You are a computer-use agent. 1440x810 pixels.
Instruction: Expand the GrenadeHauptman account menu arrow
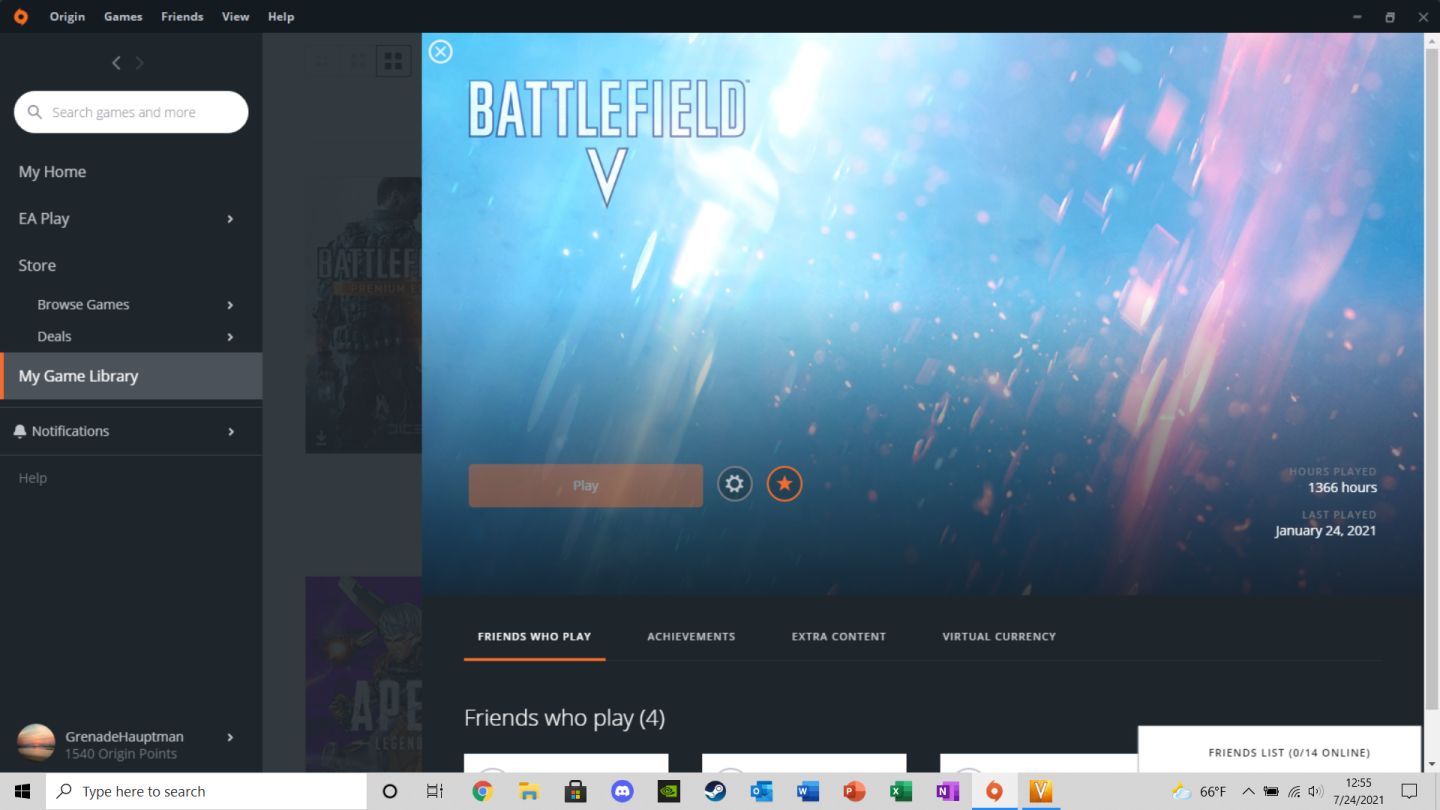click(x=230, y=737)
